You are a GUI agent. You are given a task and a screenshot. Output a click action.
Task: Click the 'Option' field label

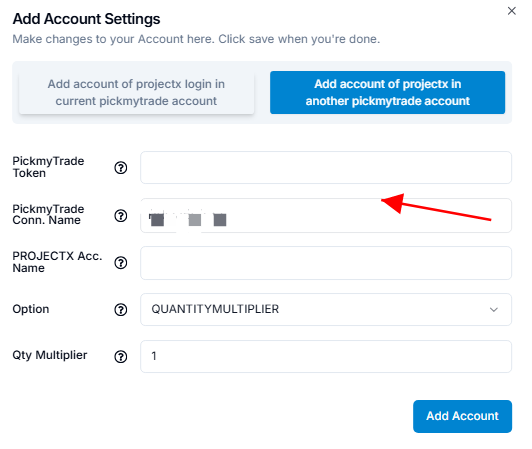coord(31,309)
